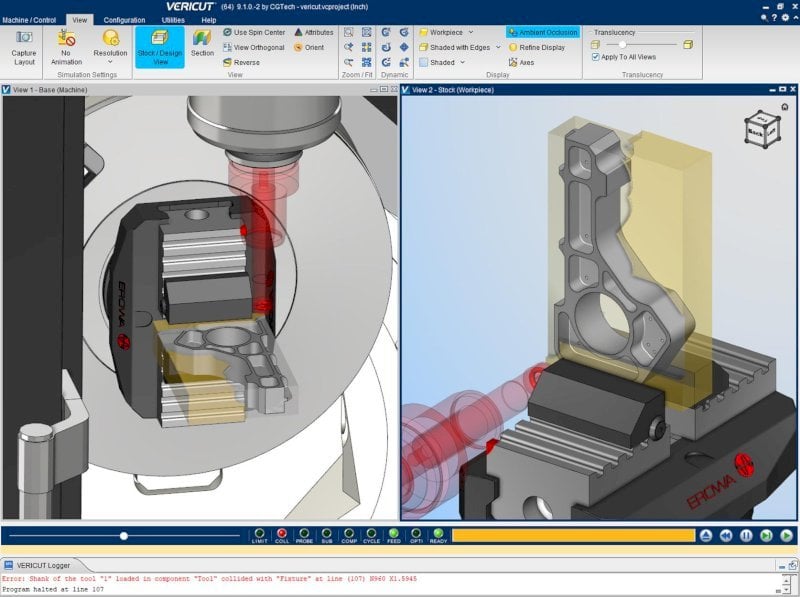Click the Rewind playback button
800x597 pixels.
pyautogui.click(x=726, y=535)
